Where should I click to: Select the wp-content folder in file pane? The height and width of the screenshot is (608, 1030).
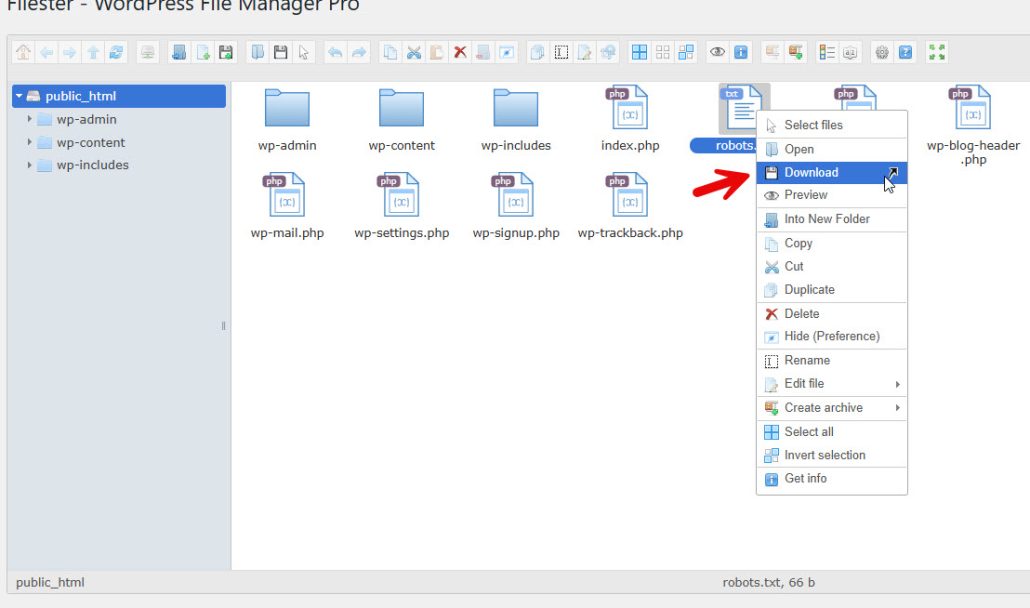401,119
